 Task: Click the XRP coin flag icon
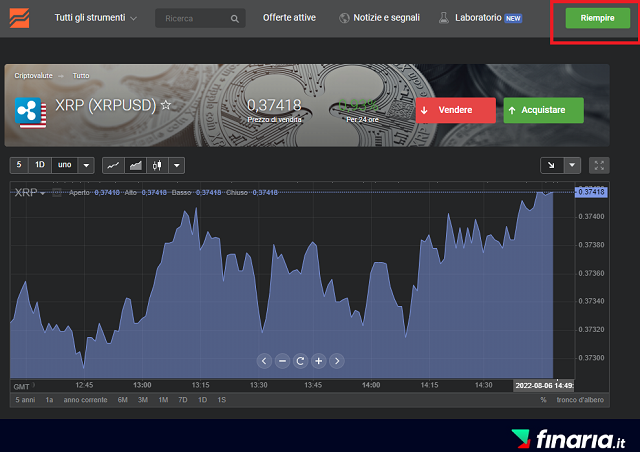click(x=31, y=112)
